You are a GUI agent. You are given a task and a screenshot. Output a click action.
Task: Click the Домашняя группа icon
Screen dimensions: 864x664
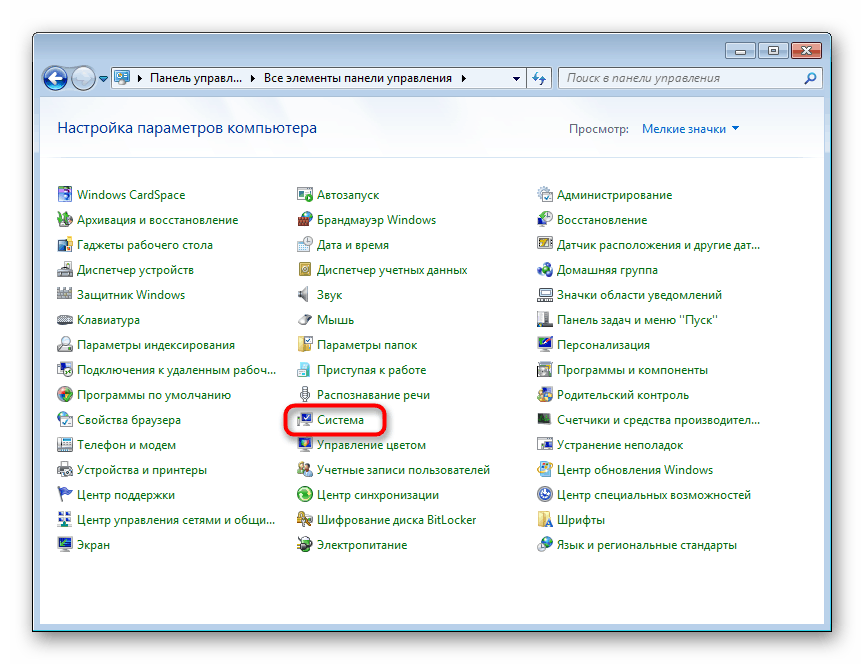pyautogui.click(x=544, y=269)
